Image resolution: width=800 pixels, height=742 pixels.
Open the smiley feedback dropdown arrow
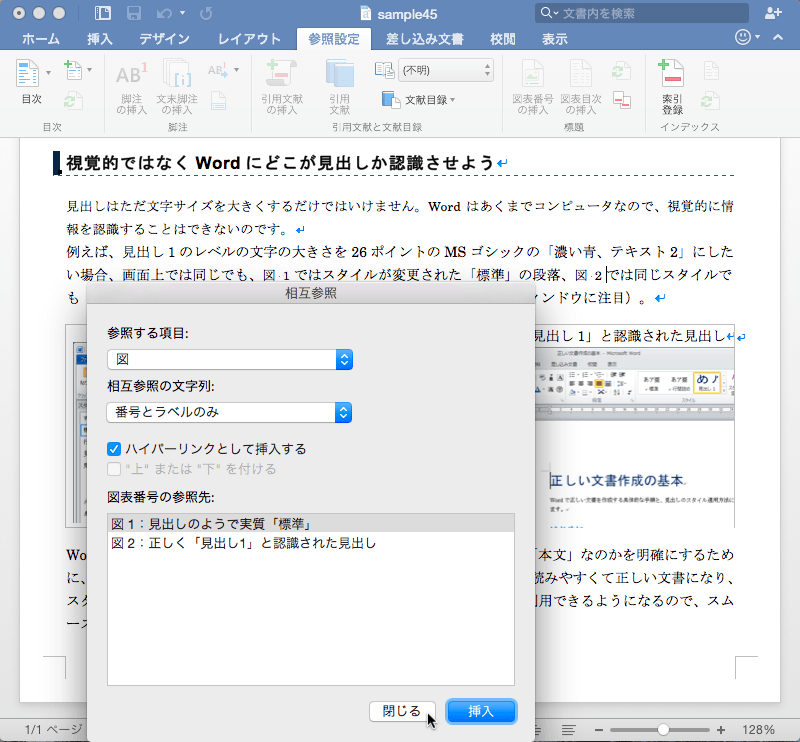click(x=757, y=37)
